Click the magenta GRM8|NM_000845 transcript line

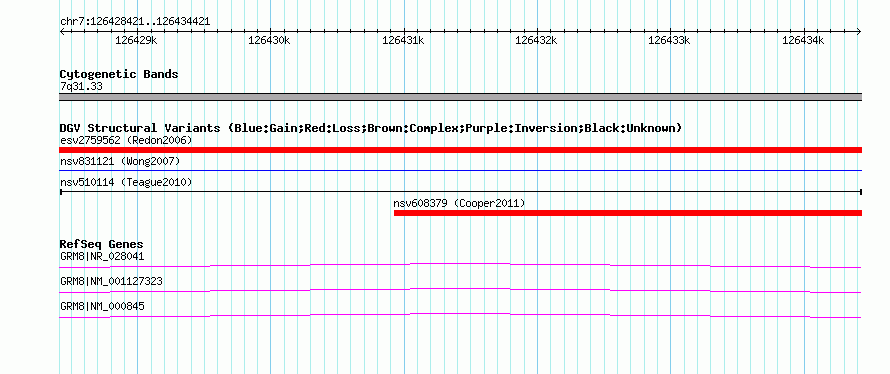click(460, 316)
